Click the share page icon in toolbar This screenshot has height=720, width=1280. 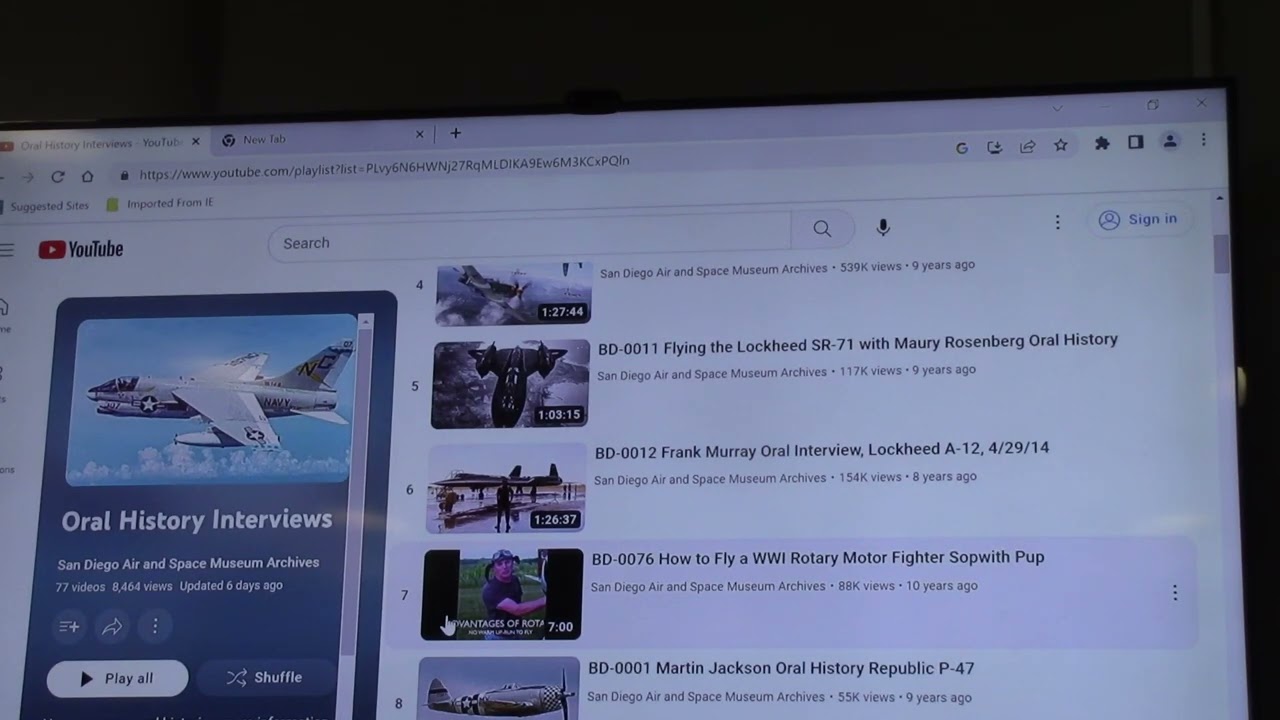pyautogui.click(x=1027, y=146)
